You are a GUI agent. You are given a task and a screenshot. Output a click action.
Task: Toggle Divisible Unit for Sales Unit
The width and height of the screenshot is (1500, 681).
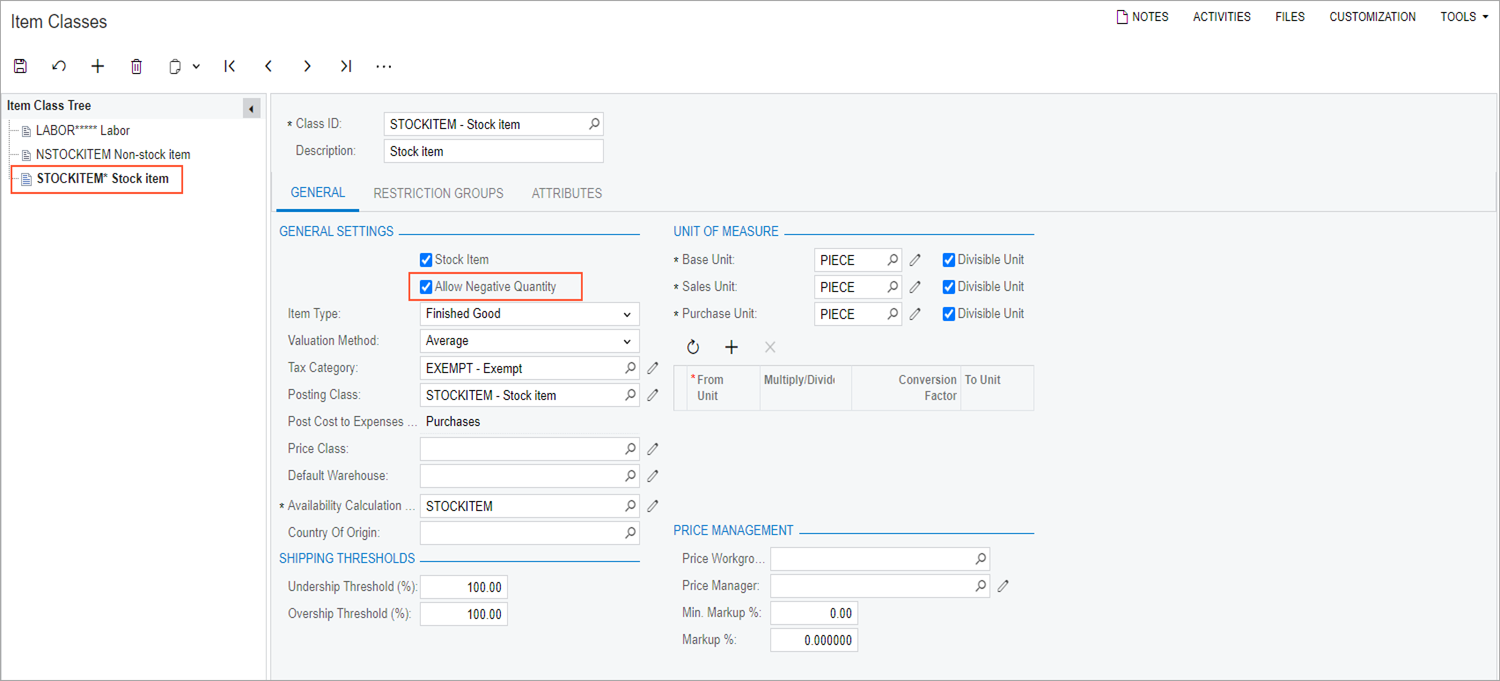[949, 287]
